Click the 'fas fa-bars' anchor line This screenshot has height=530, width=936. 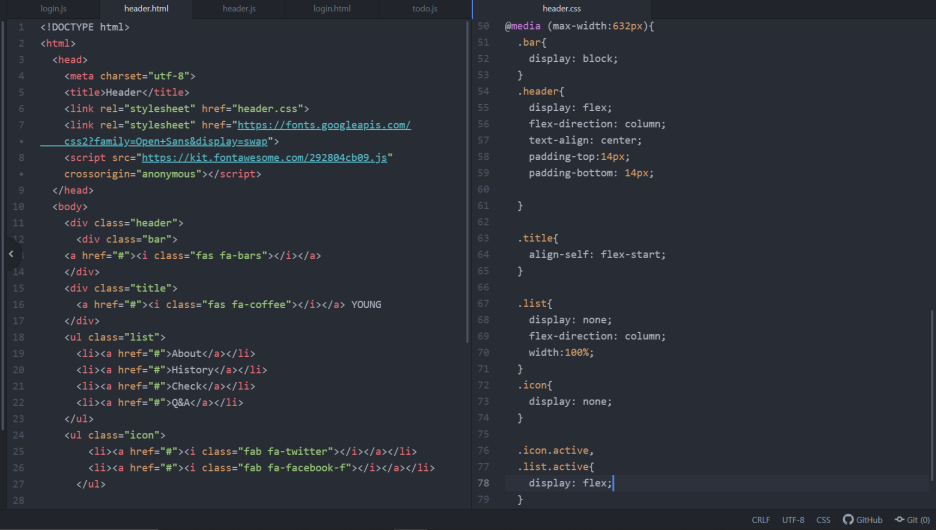click(x=192, y=255)
